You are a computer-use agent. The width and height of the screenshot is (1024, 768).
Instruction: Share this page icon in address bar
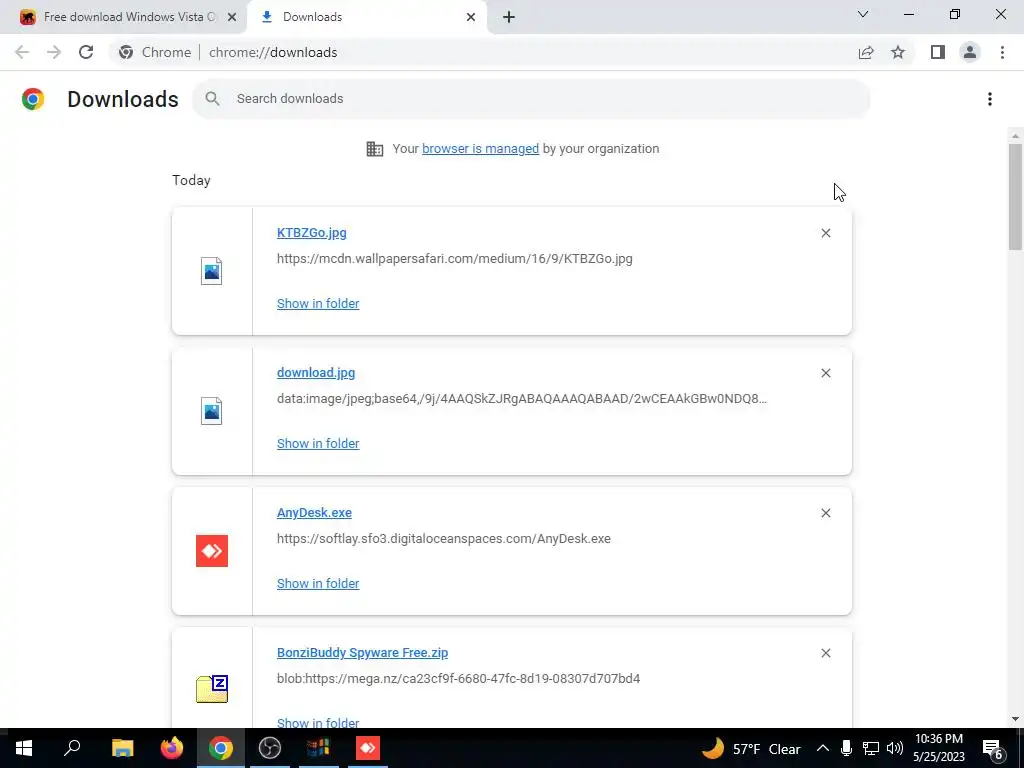866,52
